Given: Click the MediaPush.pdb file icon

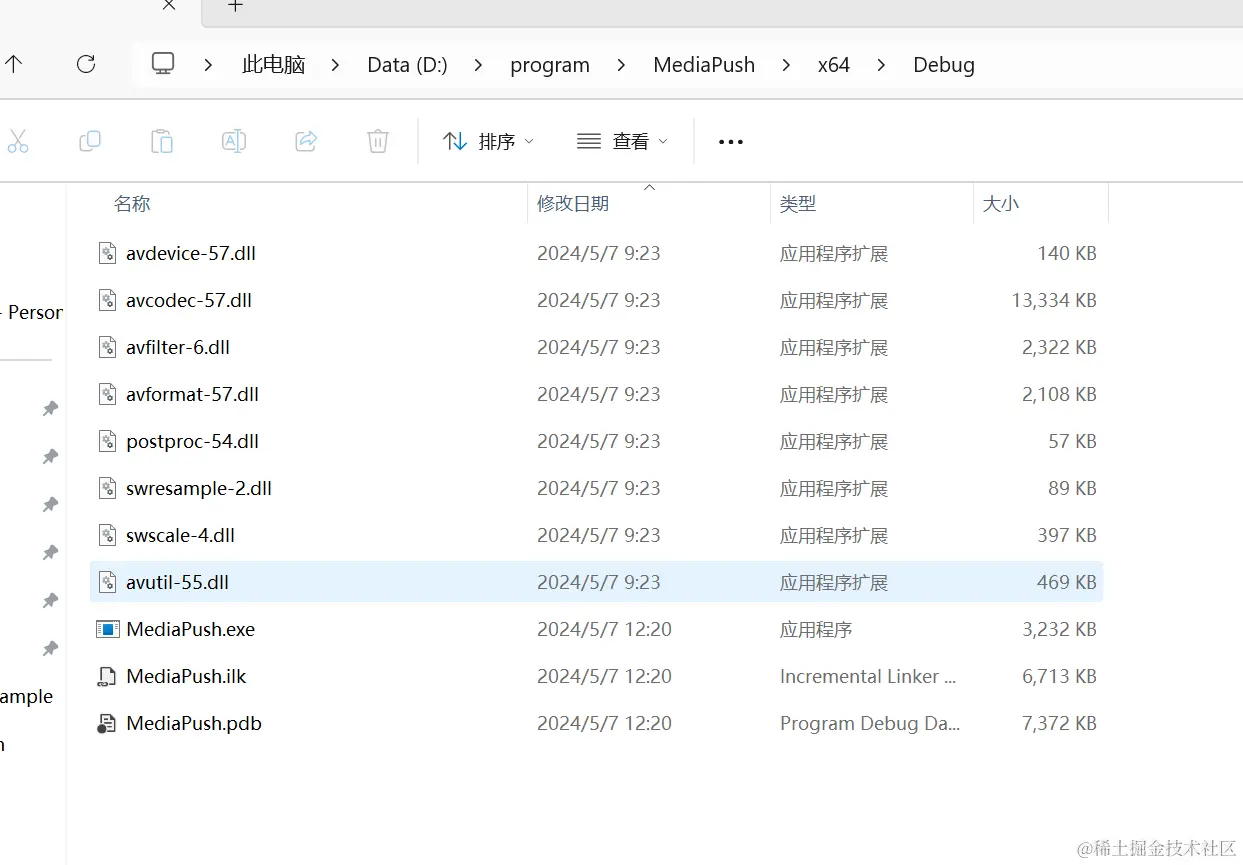Looking at the screenshot, I should pos(107,724).
